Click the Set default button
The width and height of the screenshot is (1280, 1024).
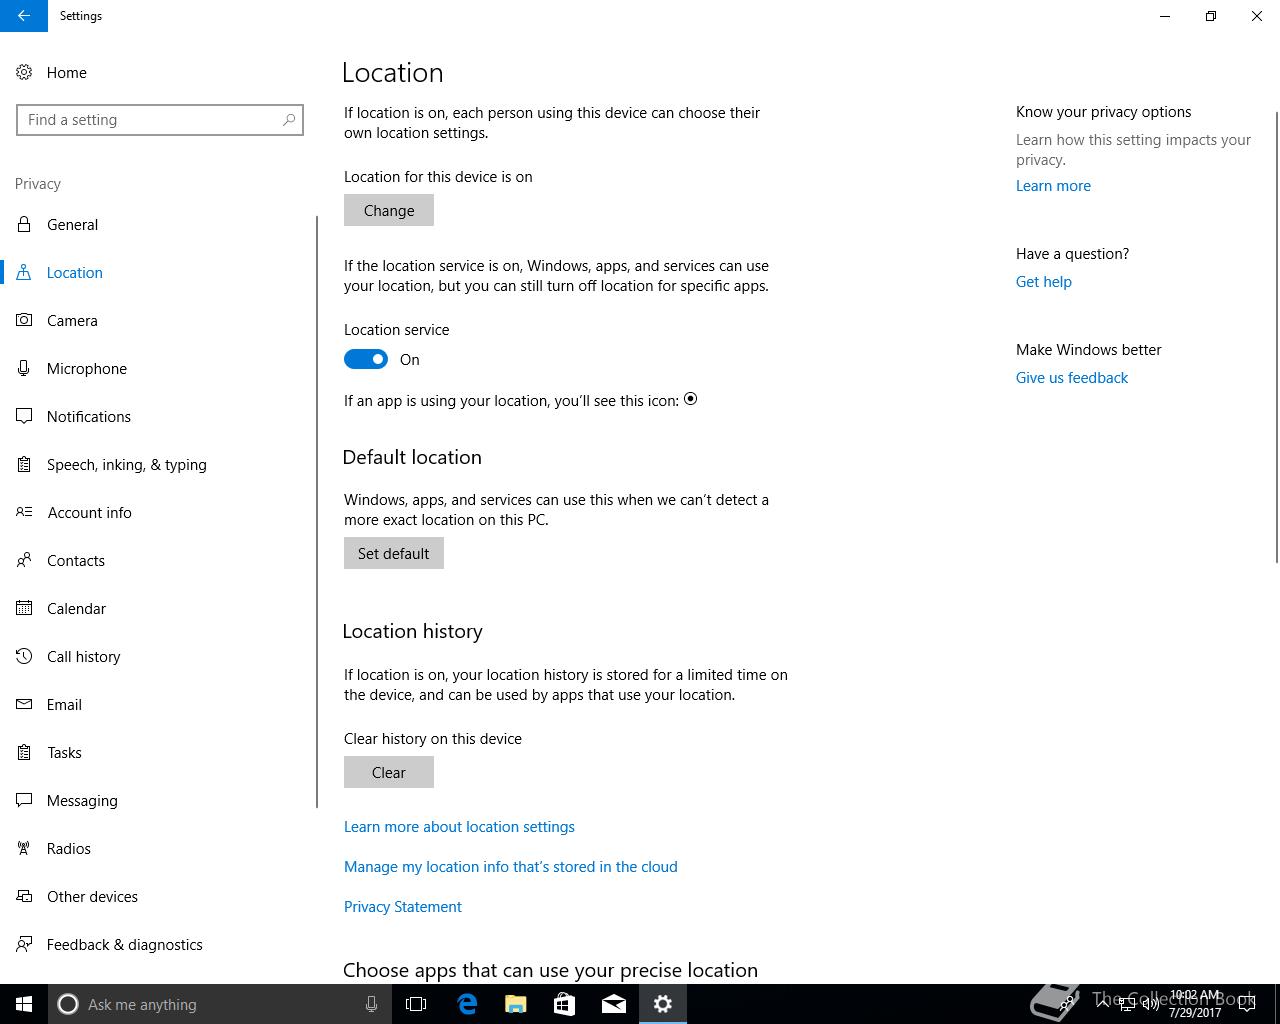394,553
